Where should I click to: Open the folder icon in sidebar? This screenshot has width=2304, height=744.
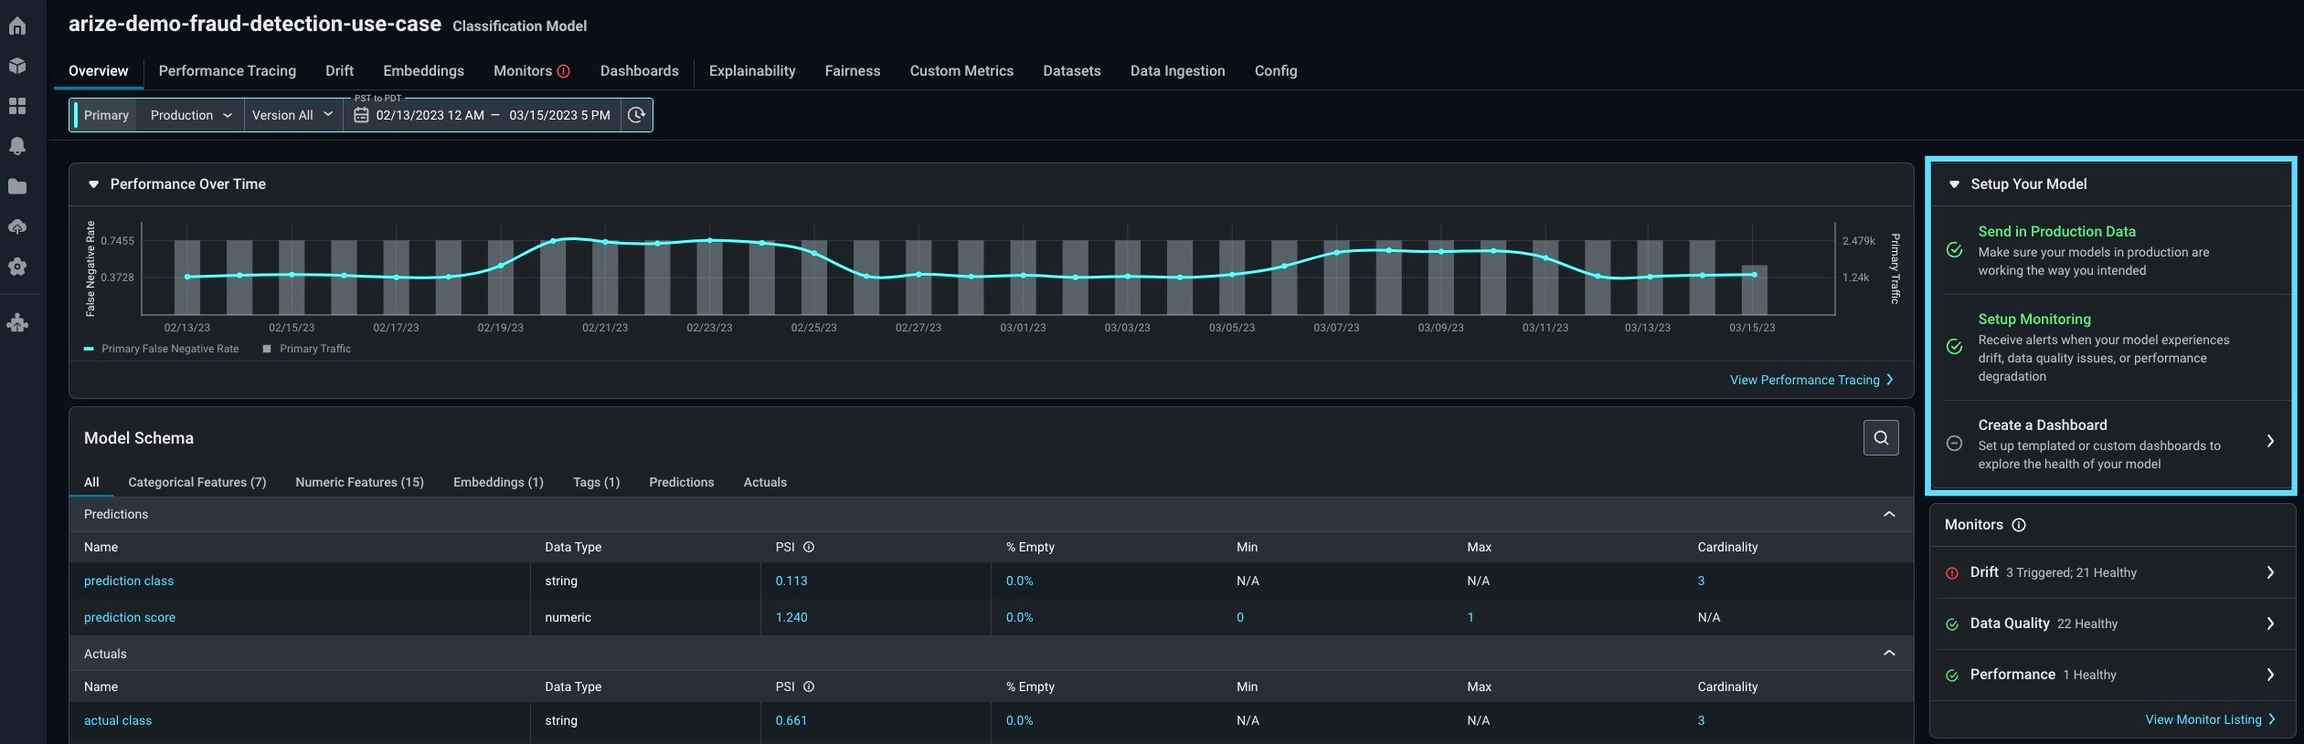click(17, 186)
